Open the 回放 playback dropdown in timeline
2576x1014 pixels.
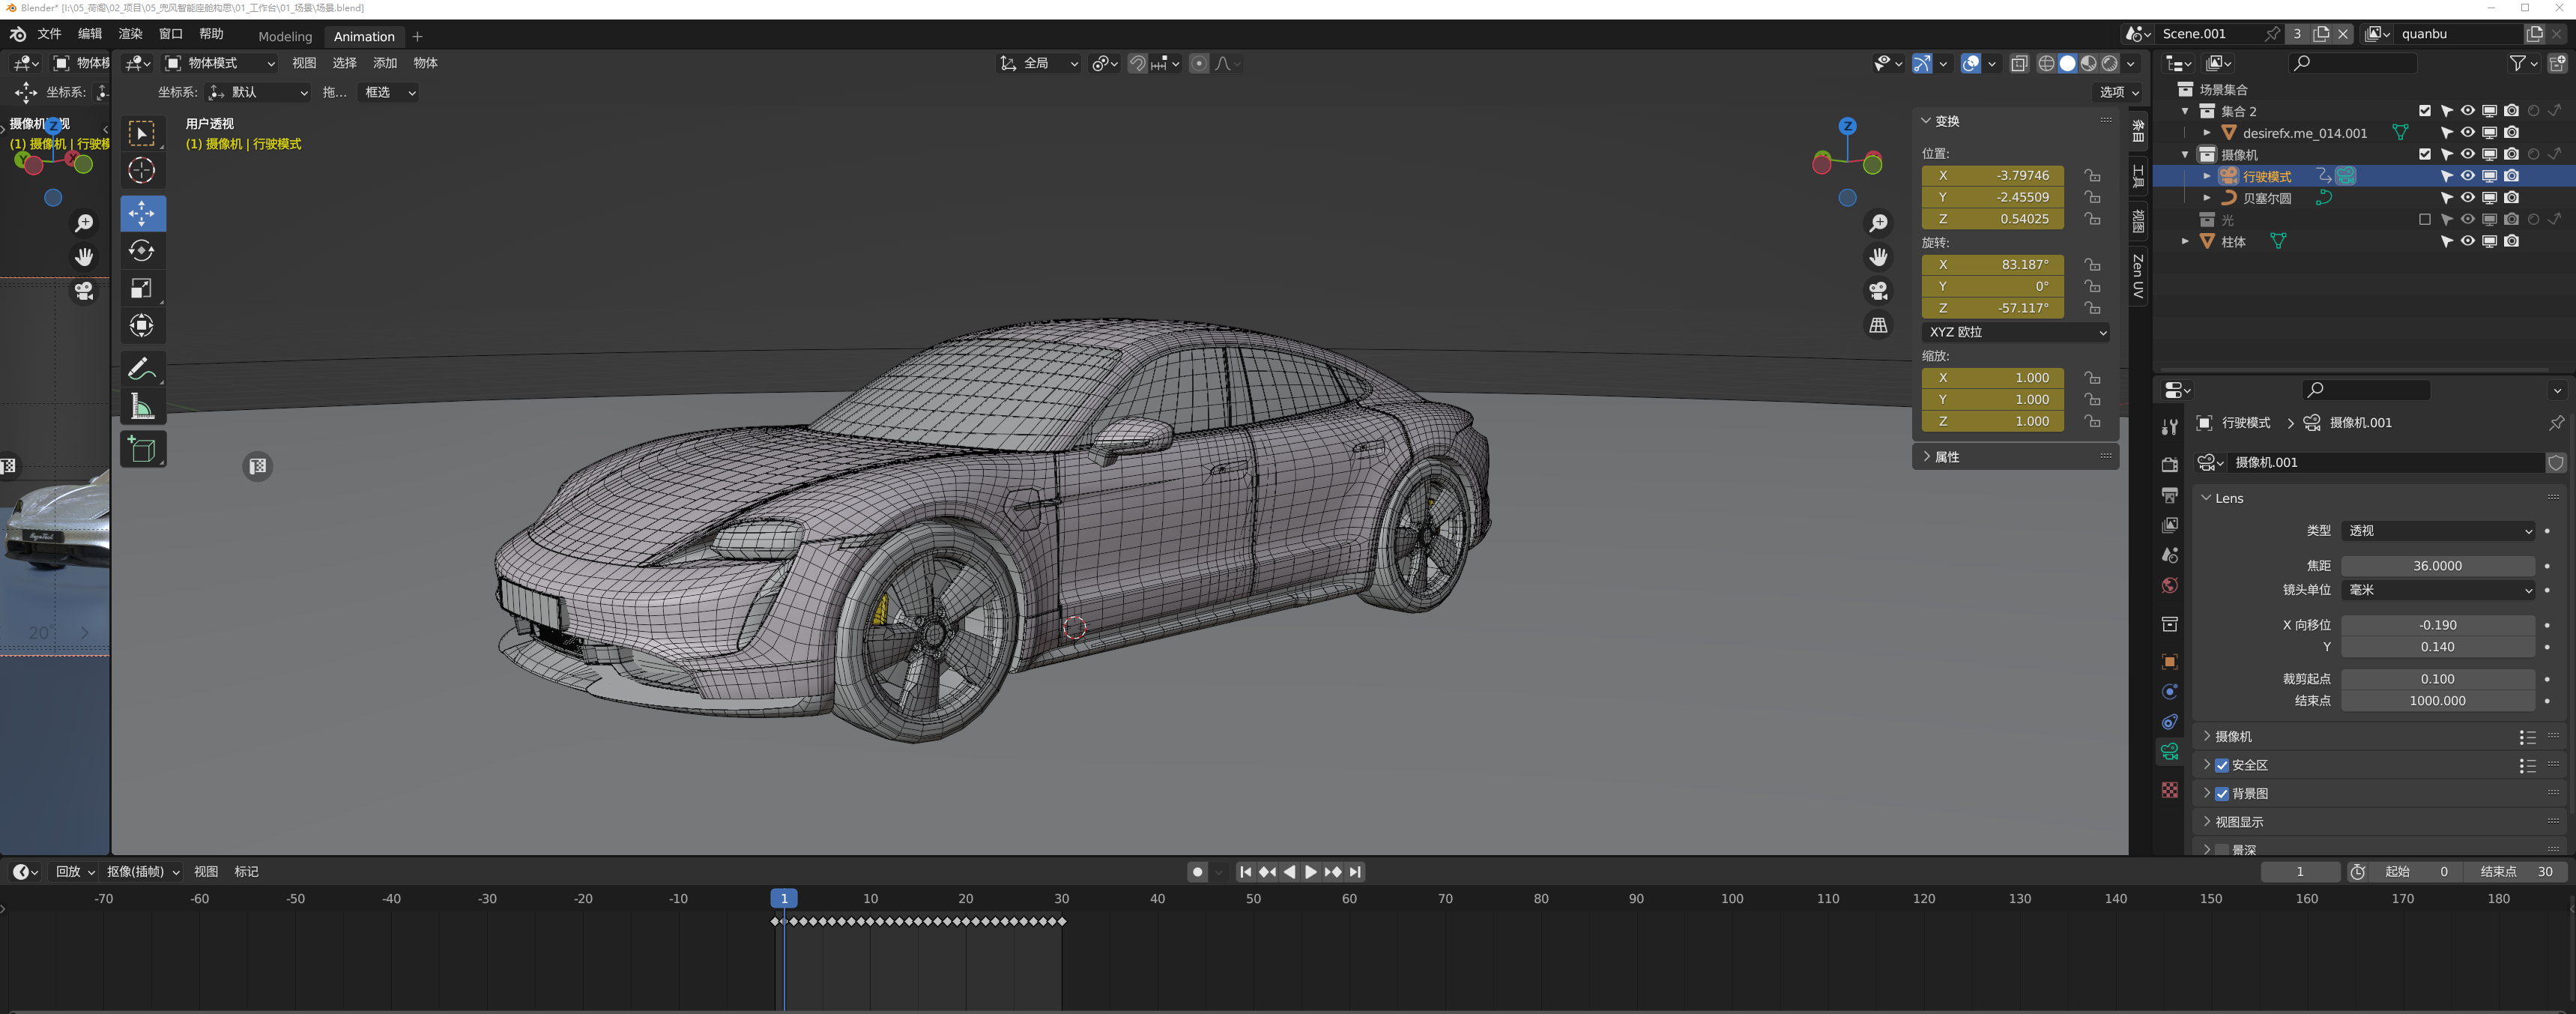(x=75, y=872)
